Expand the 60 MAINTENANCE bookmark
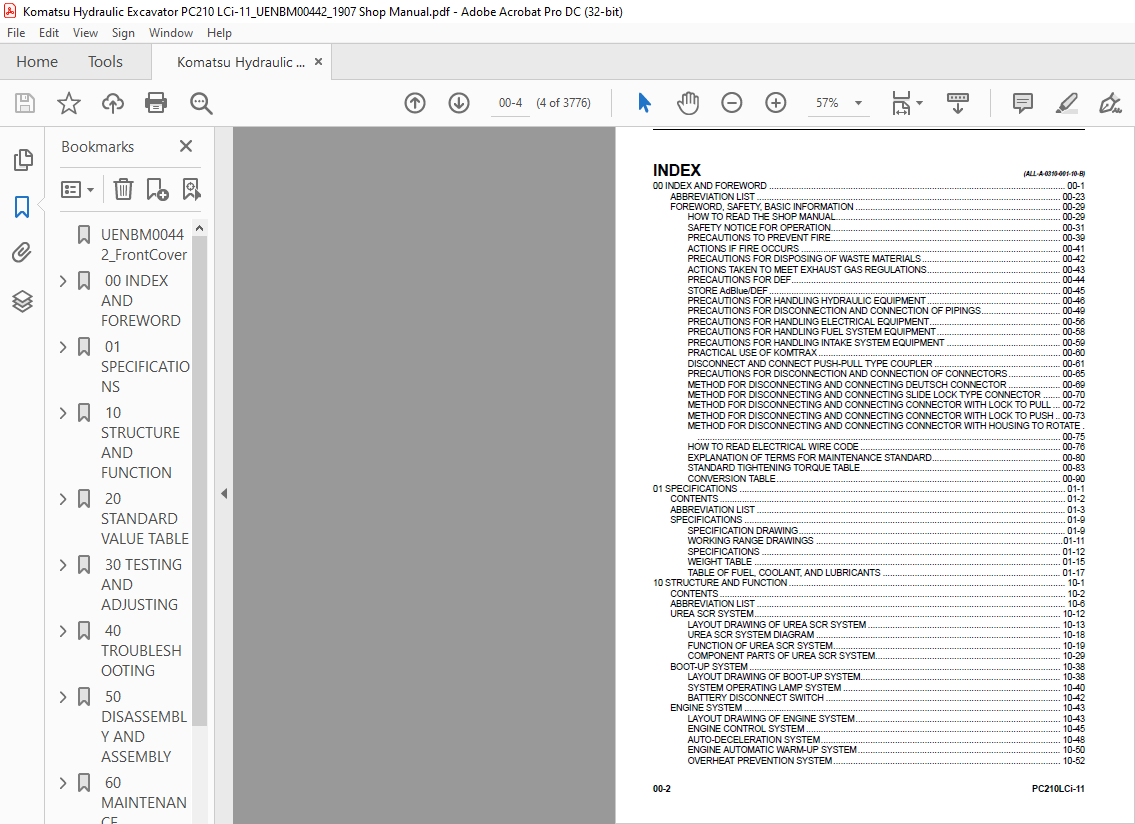The width and height of the screenshot is (1135, 824). 63,783
